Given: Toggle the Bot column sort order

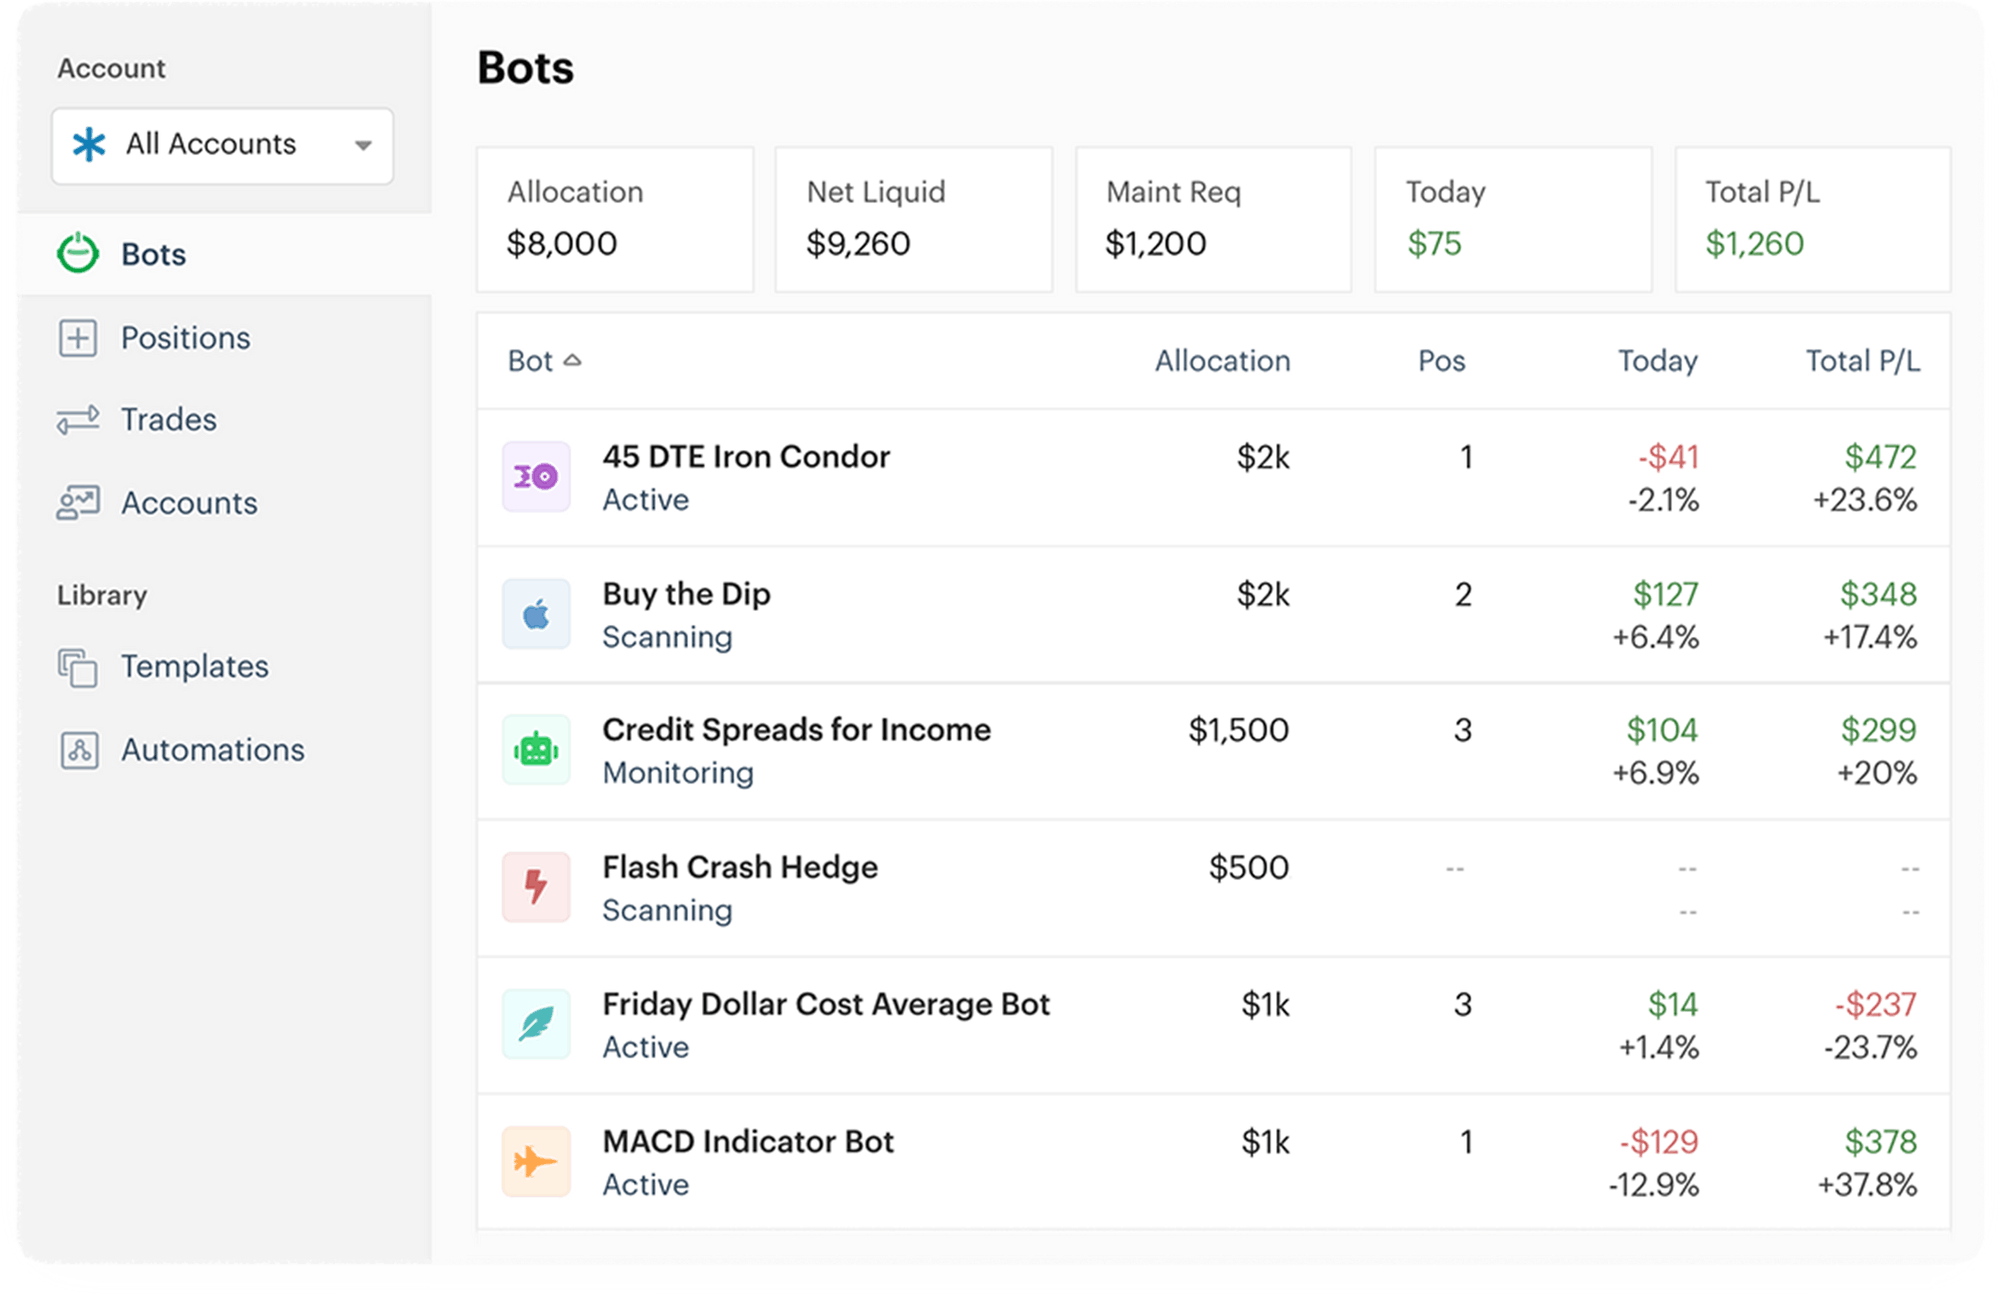Looking at the screenshot, I should (545, 361).
